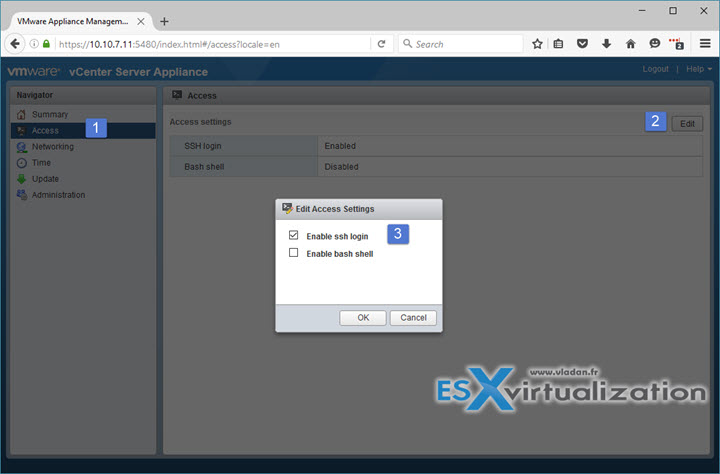Click the Edit button for Access settings
720x474 pixels.
[687, 124]
